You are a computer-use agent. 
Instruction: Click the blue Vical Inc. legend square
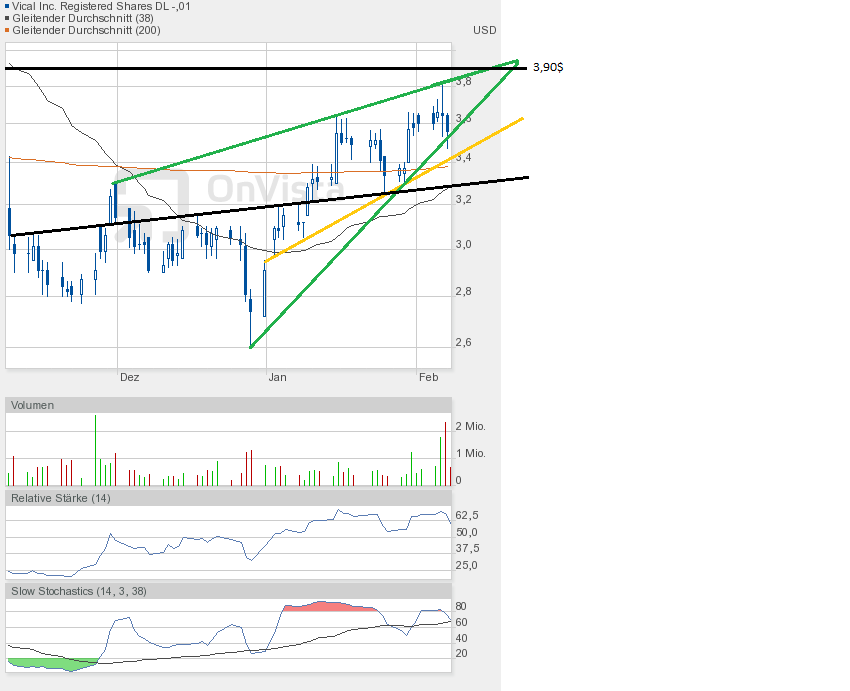click(x=8, y=6)
